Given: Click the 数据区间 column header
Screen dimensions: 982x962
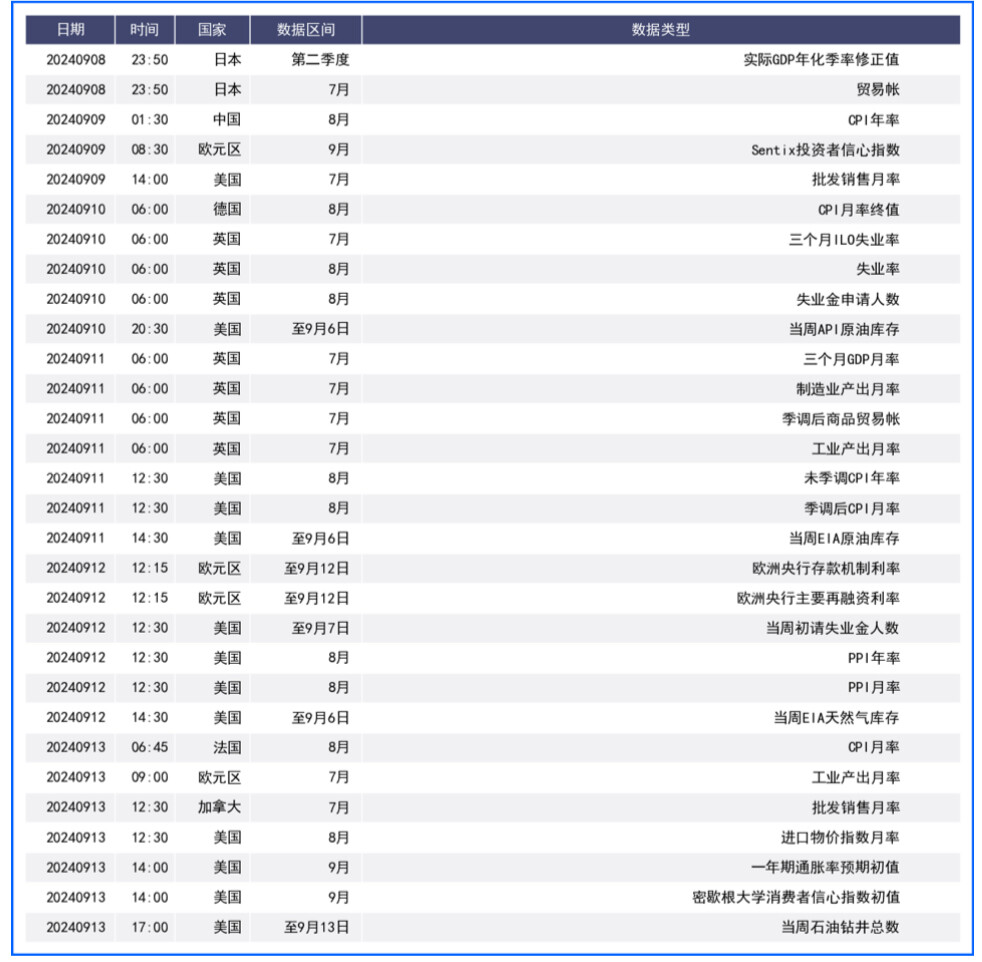Looking at the screenshot, I should coord(306,29).
